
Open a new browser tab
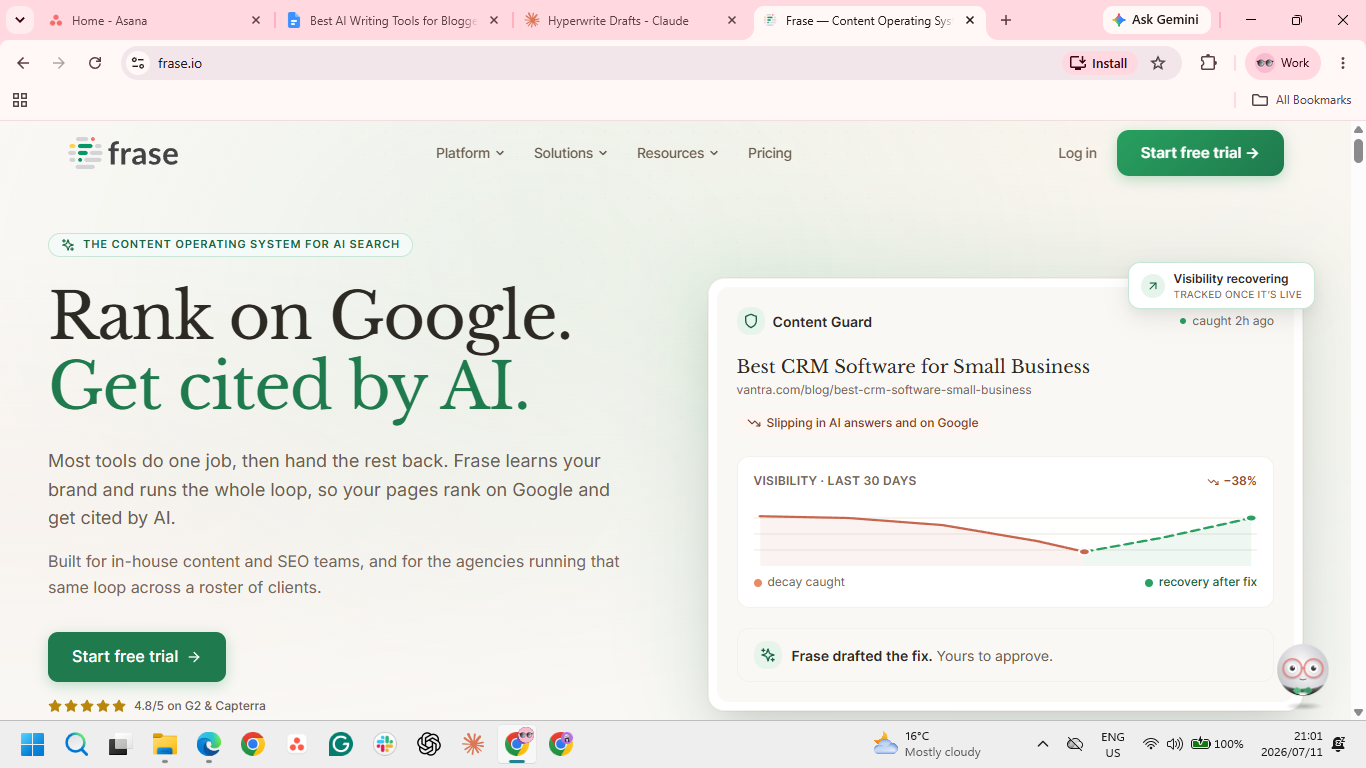click(1006, 20)
